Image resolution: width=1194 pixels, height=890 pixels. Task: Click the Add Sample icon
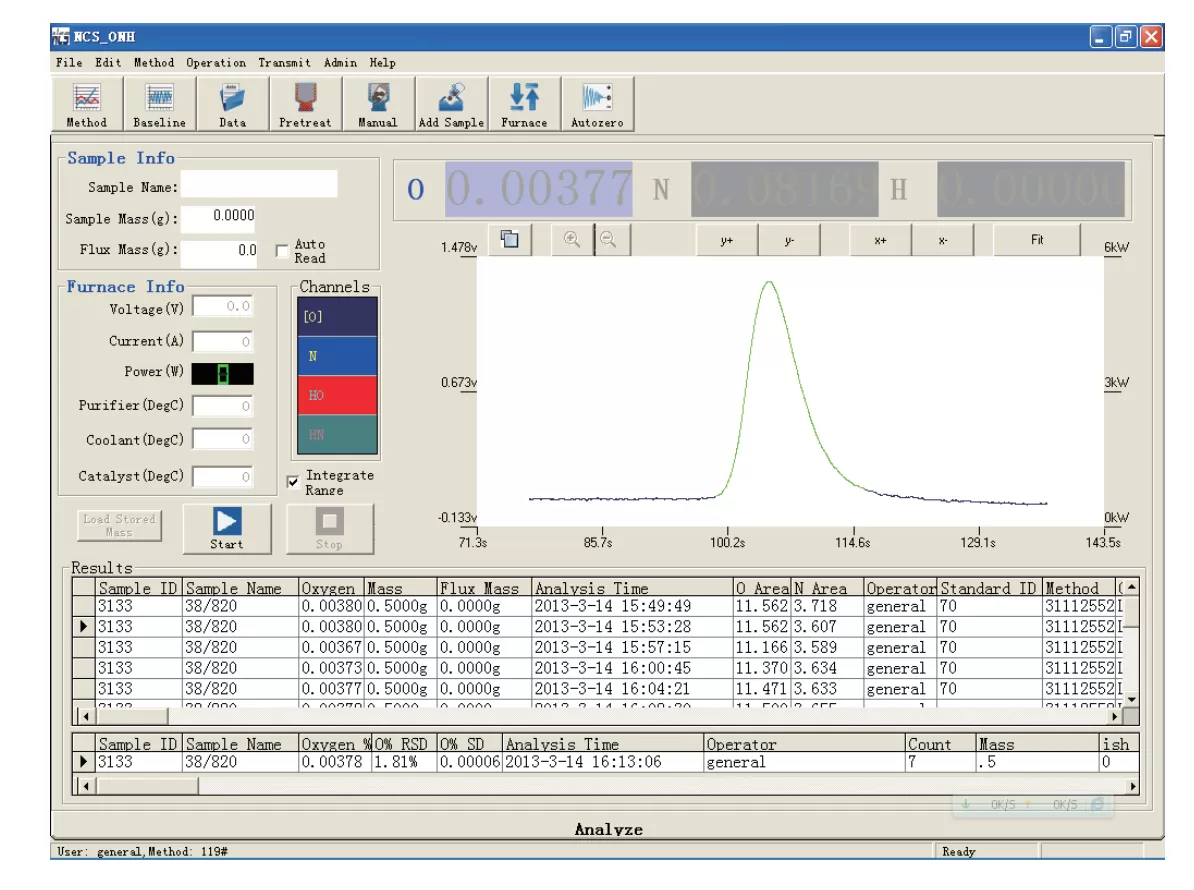451,105
